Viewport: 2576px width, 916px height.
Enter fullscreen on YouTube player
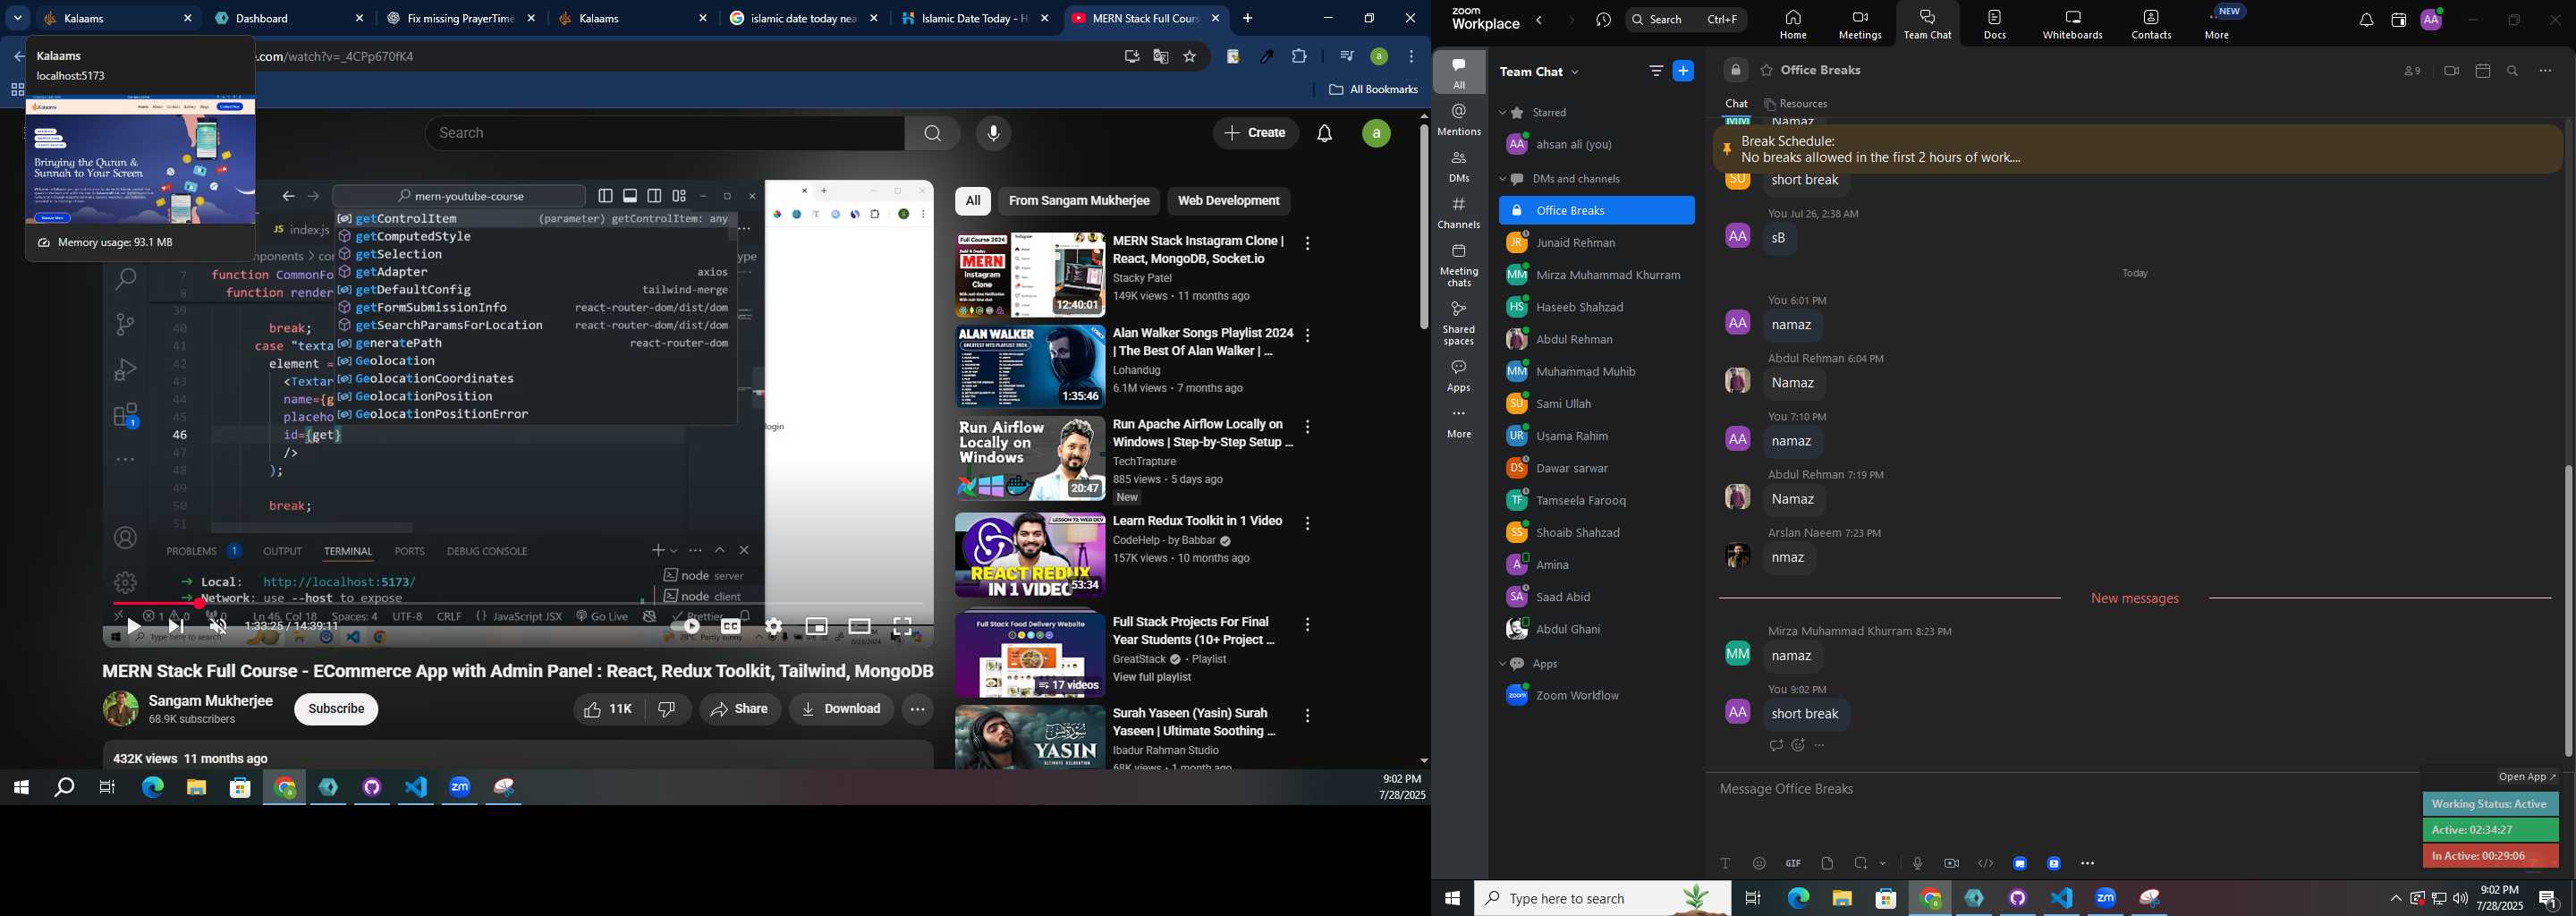click(x=903, y=627)
